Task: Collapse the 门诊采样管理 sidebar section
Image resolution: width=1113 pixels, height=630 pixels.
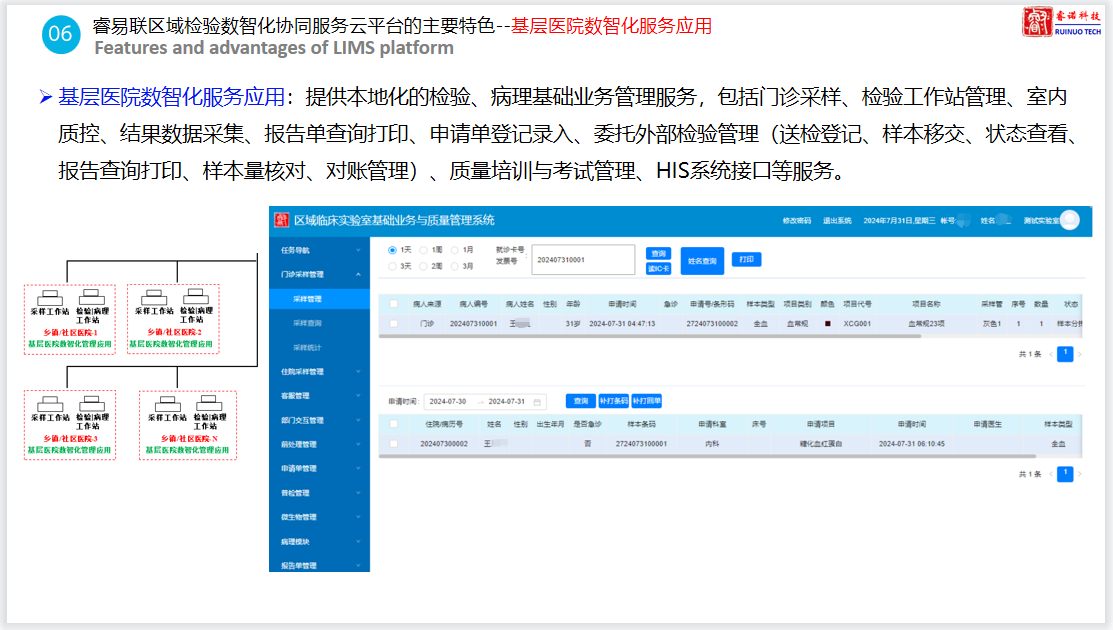Action: click(318, 274)
